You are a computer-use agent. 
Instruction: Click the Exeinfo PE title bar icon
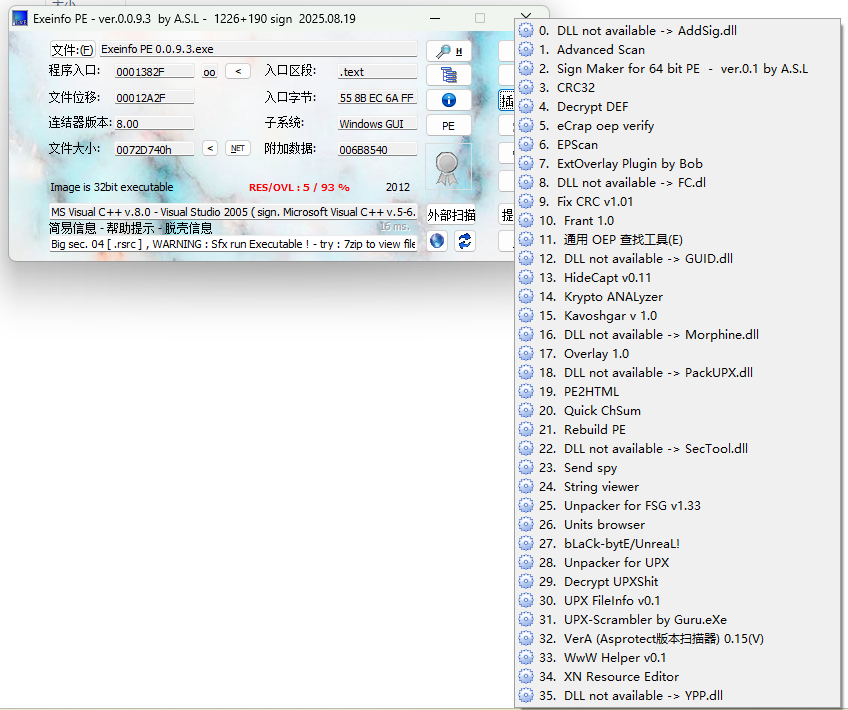tap(20, 19)
